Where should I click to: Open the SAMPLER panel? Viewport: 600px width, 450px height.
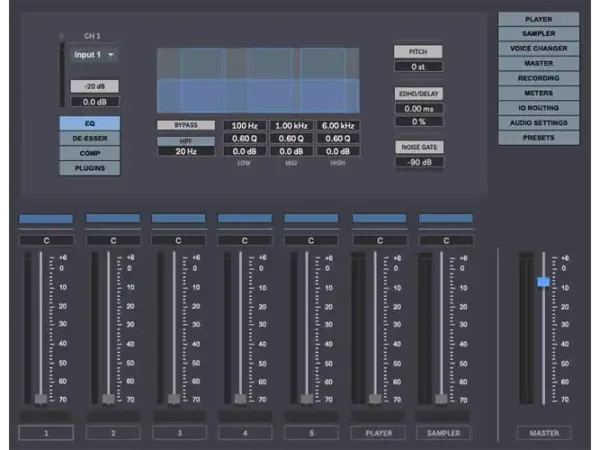click(538, 34)
